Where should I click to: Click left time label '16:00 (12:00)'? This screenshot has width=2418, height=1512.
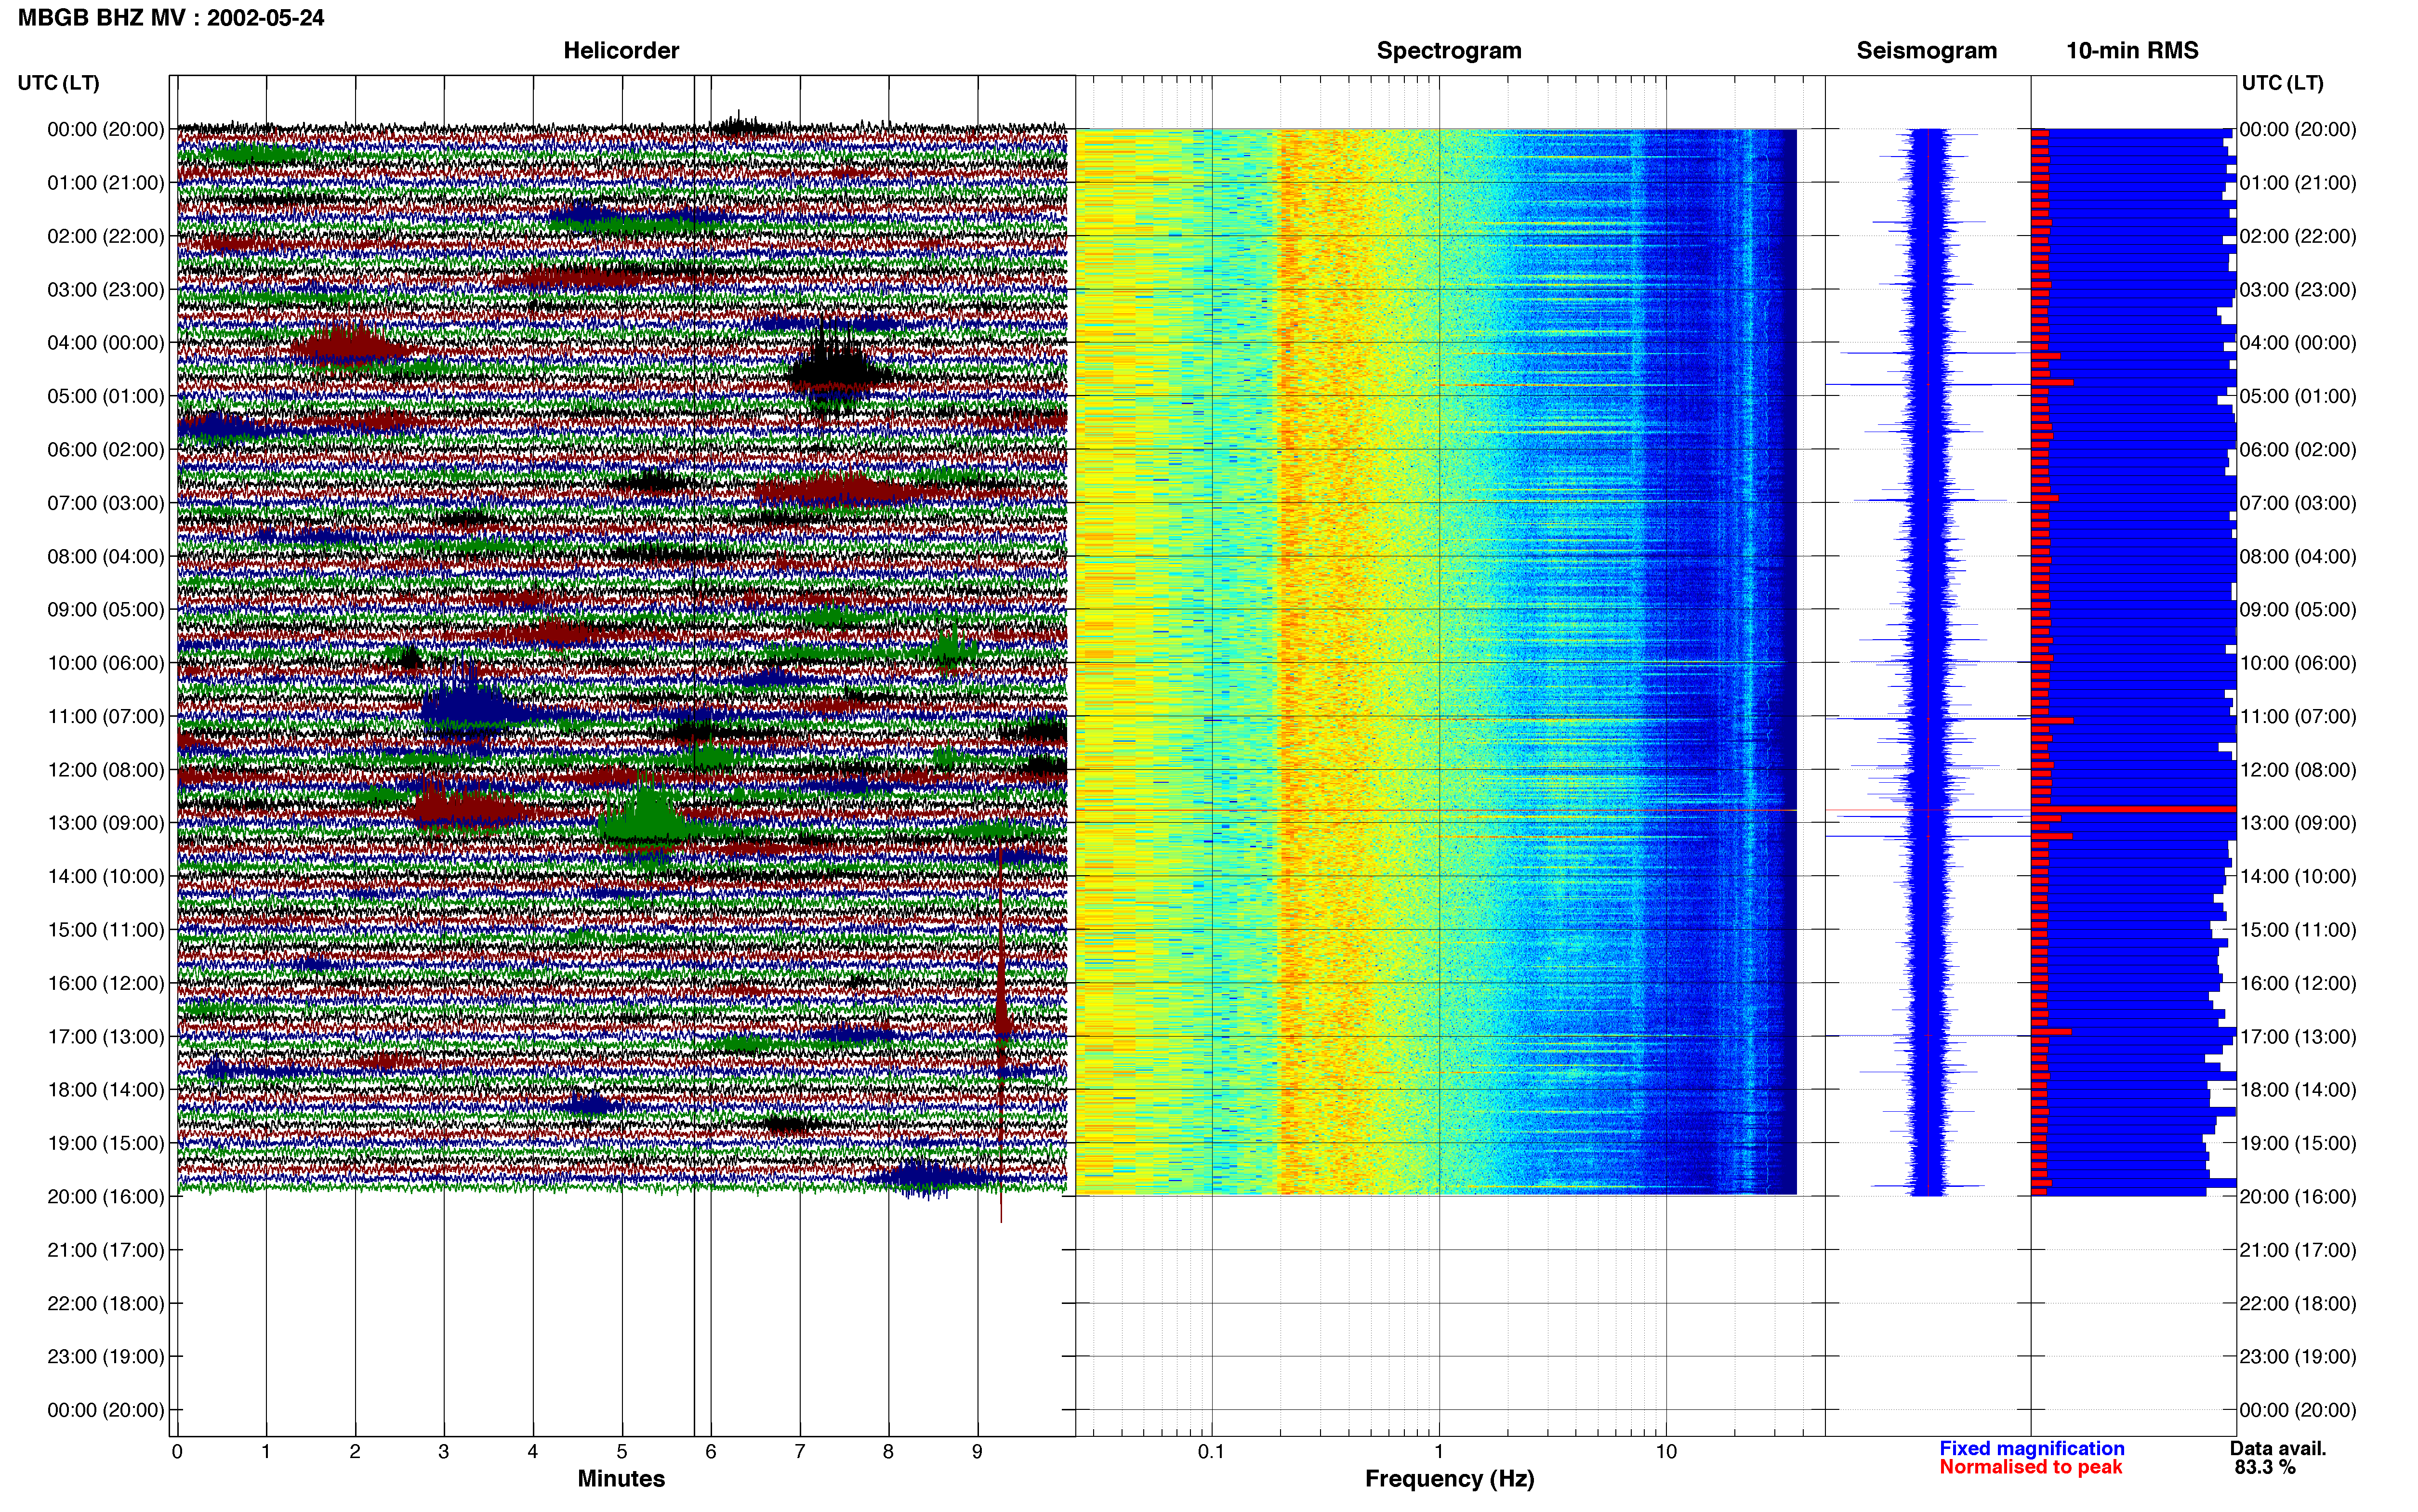(106, 983)
